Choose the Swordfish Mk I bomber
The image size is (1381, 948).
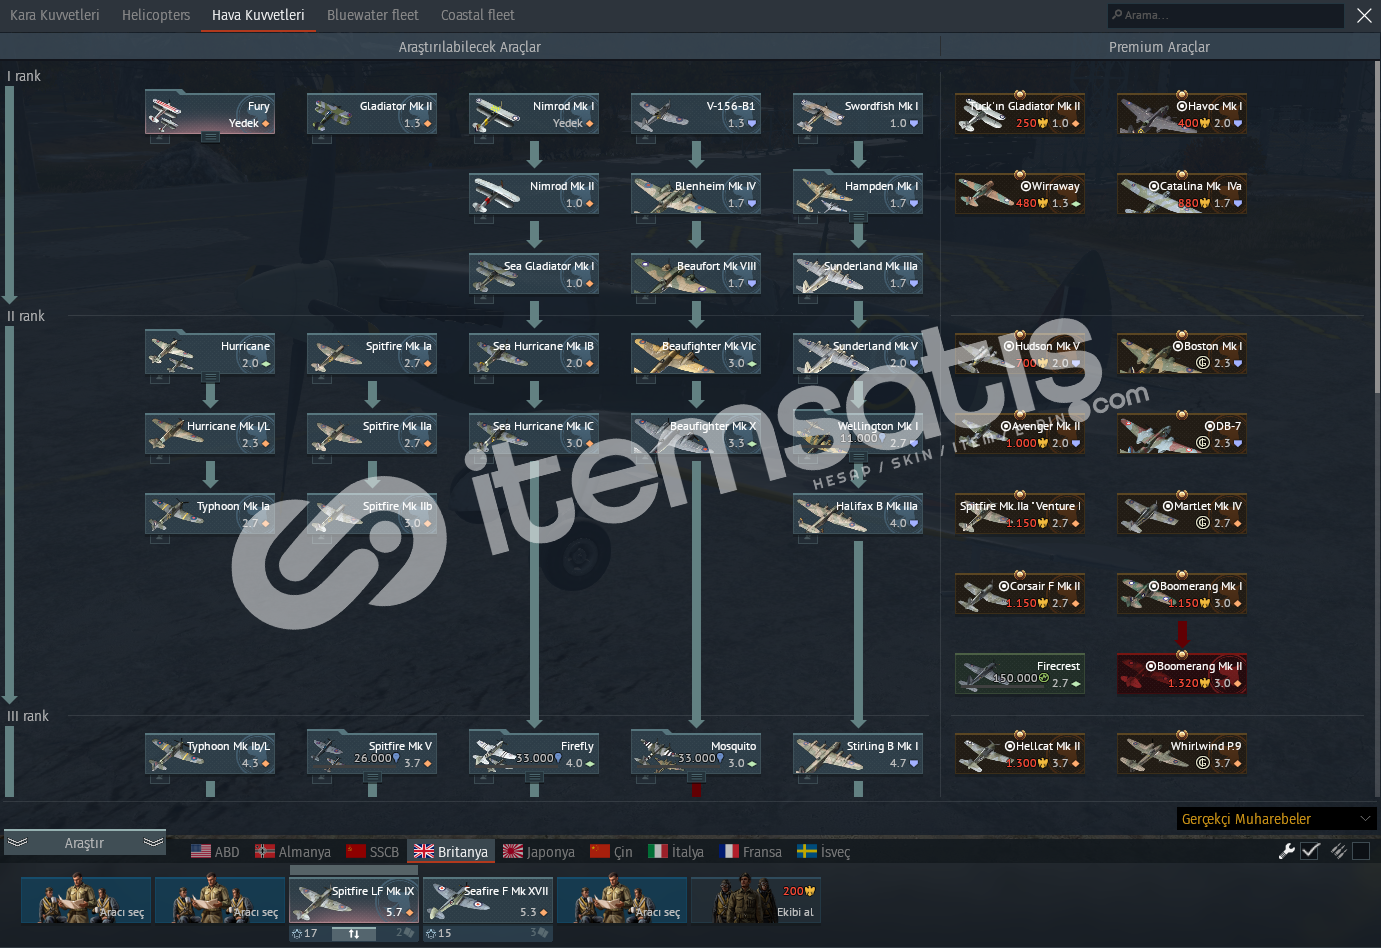pyautogui.click(x=858, y=113)
